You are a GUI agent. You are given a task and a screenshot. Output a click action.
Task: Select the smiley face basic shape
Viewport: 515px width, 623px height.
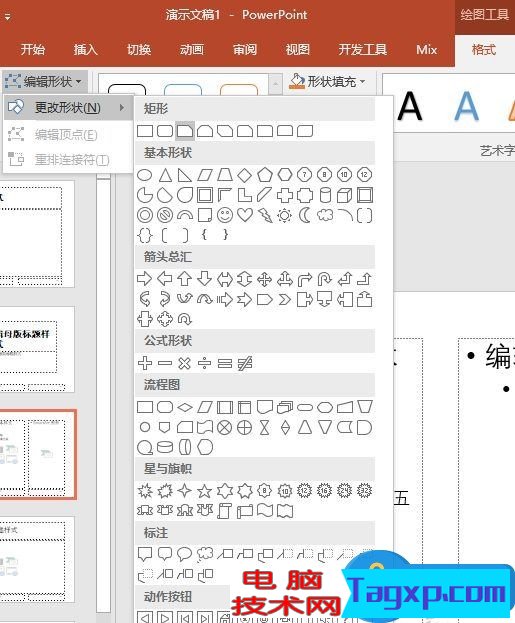tap(225, 215)
